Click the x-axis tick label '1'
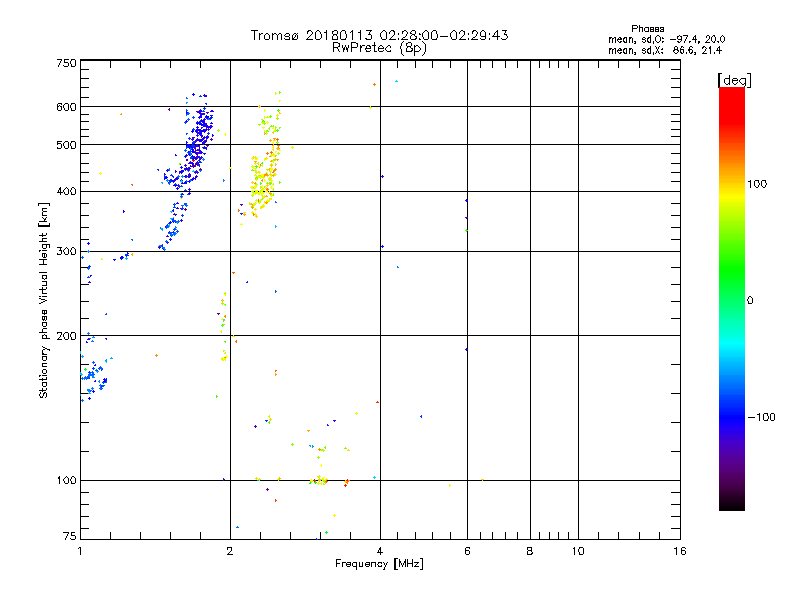 click(80, 551)
